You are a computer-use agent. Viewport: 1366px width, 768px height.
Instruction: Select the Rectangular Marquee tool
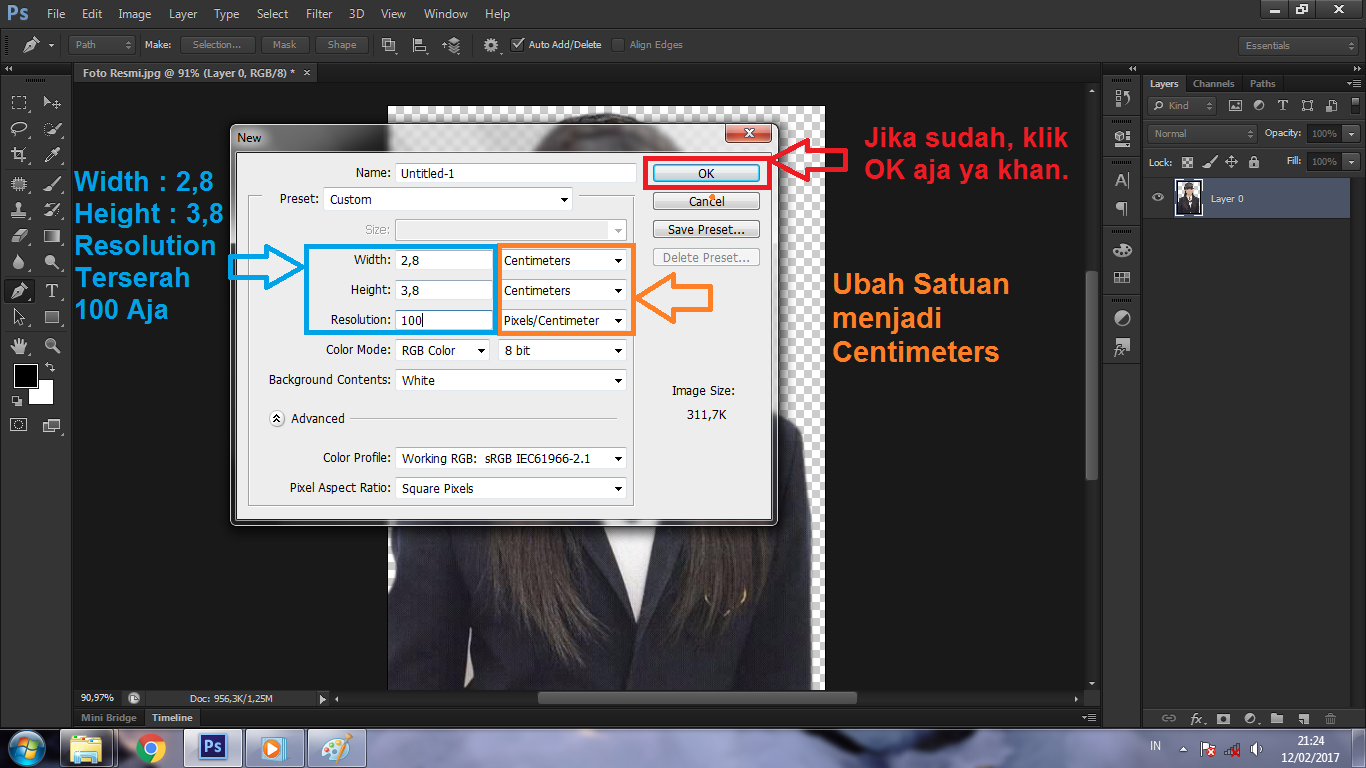(19, 102)
